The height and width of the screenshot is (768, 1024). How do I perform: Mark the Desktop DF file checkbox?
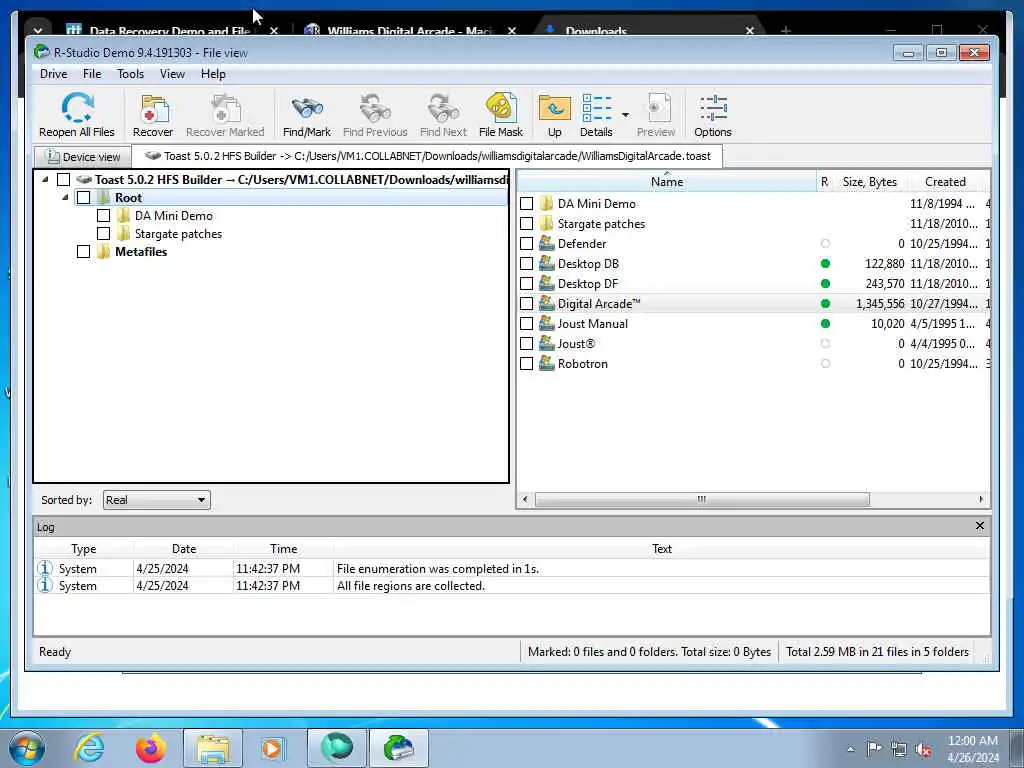(x=526, y=283)
